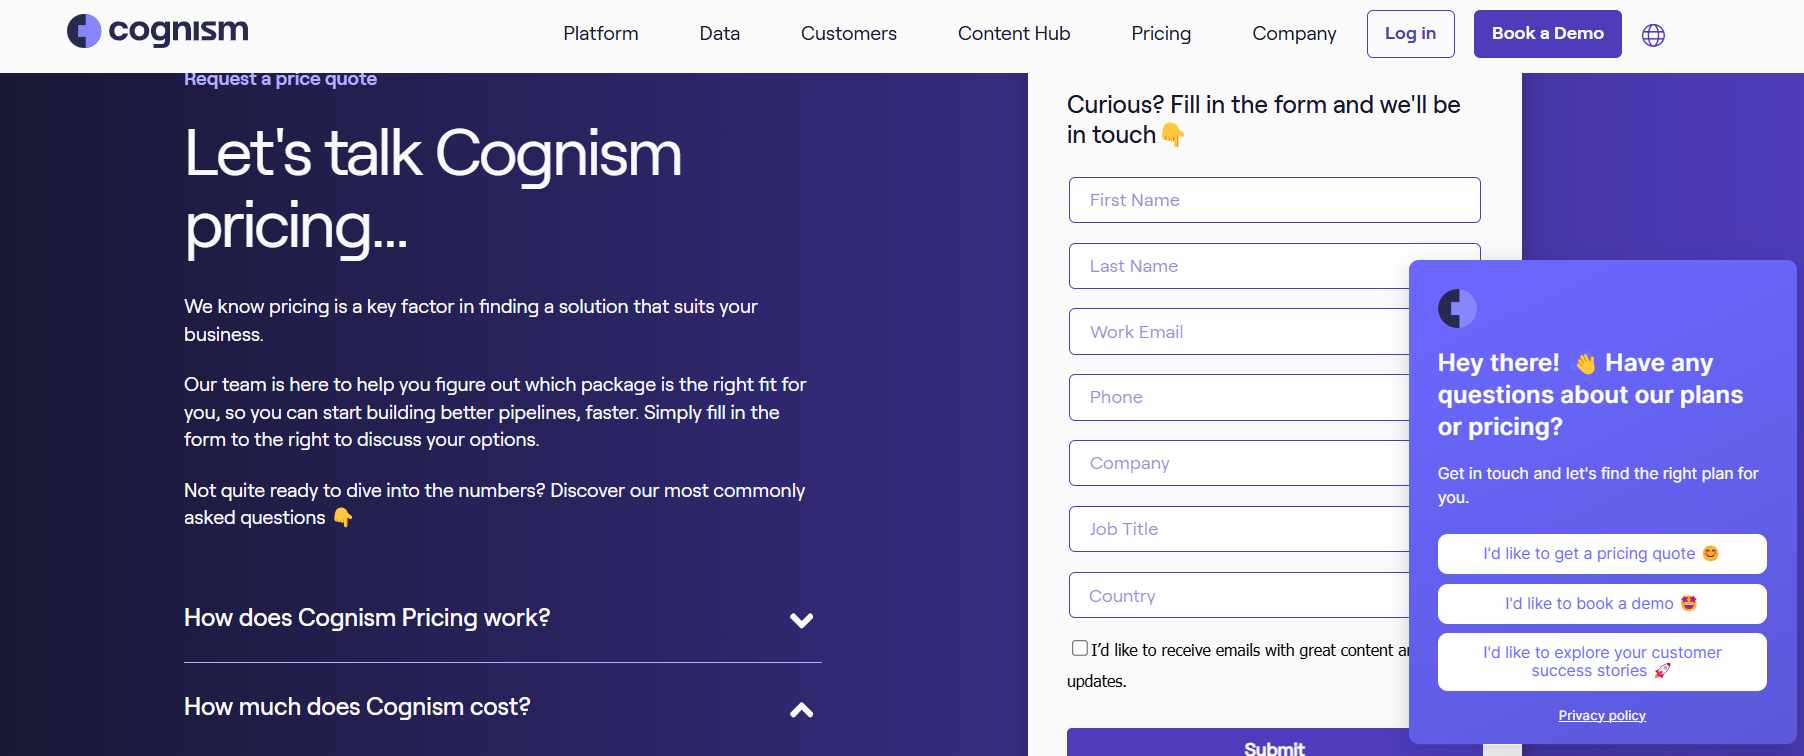The image size is (1804, 756).
Task: Open the Content Hub menu
Action: tap(1014, 34)
